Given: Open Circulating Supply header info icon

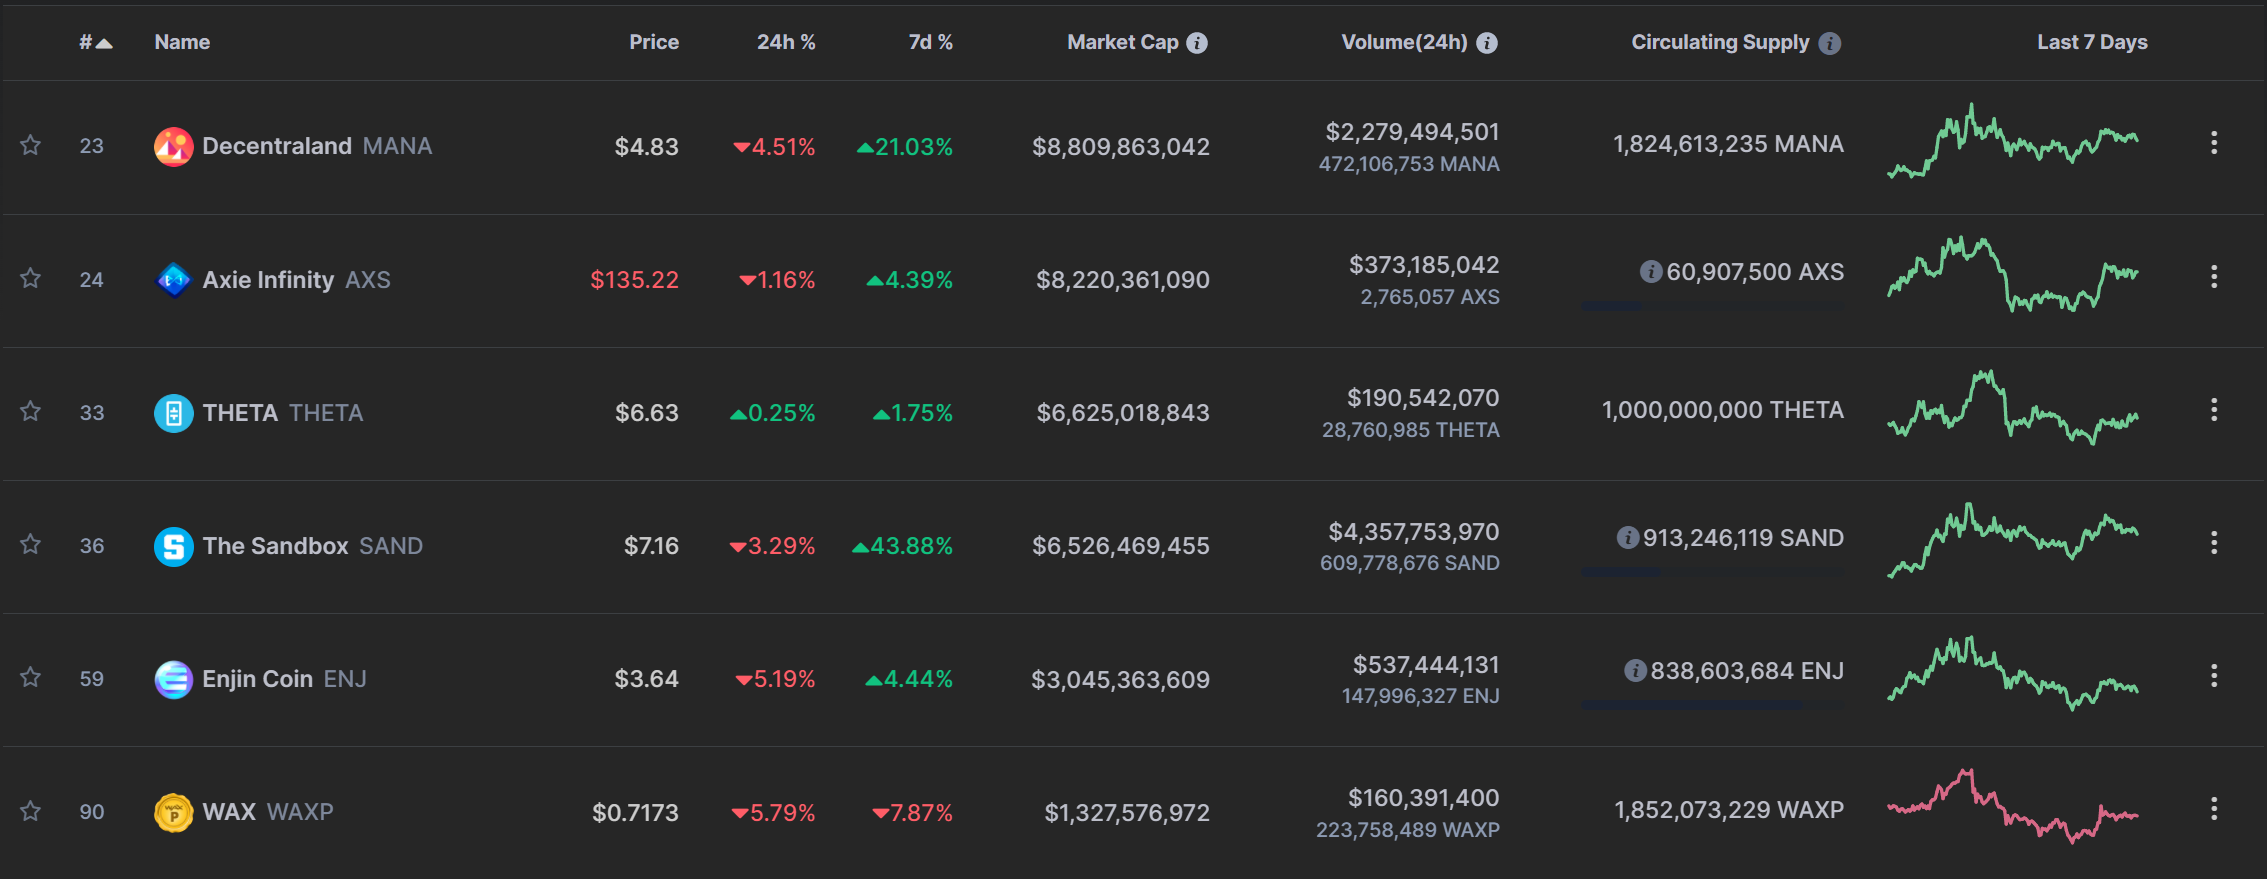Looking at the screenshot, I should 1829,43.
